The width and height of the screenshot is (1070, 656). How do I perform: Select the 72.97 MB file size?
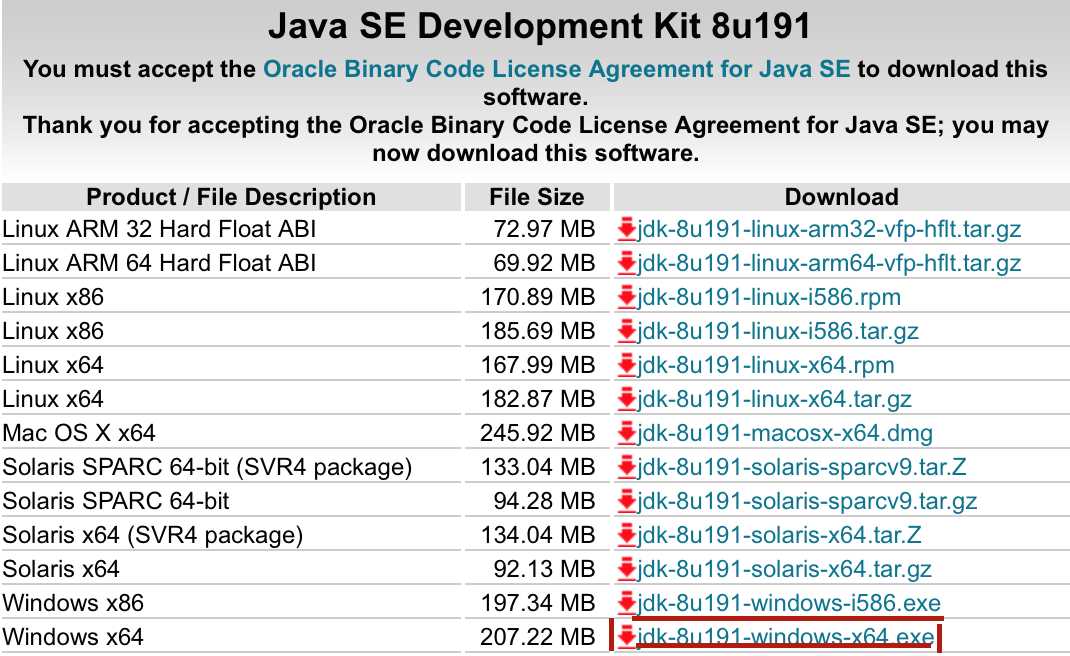pyautogui.click(x=545, y=229)
